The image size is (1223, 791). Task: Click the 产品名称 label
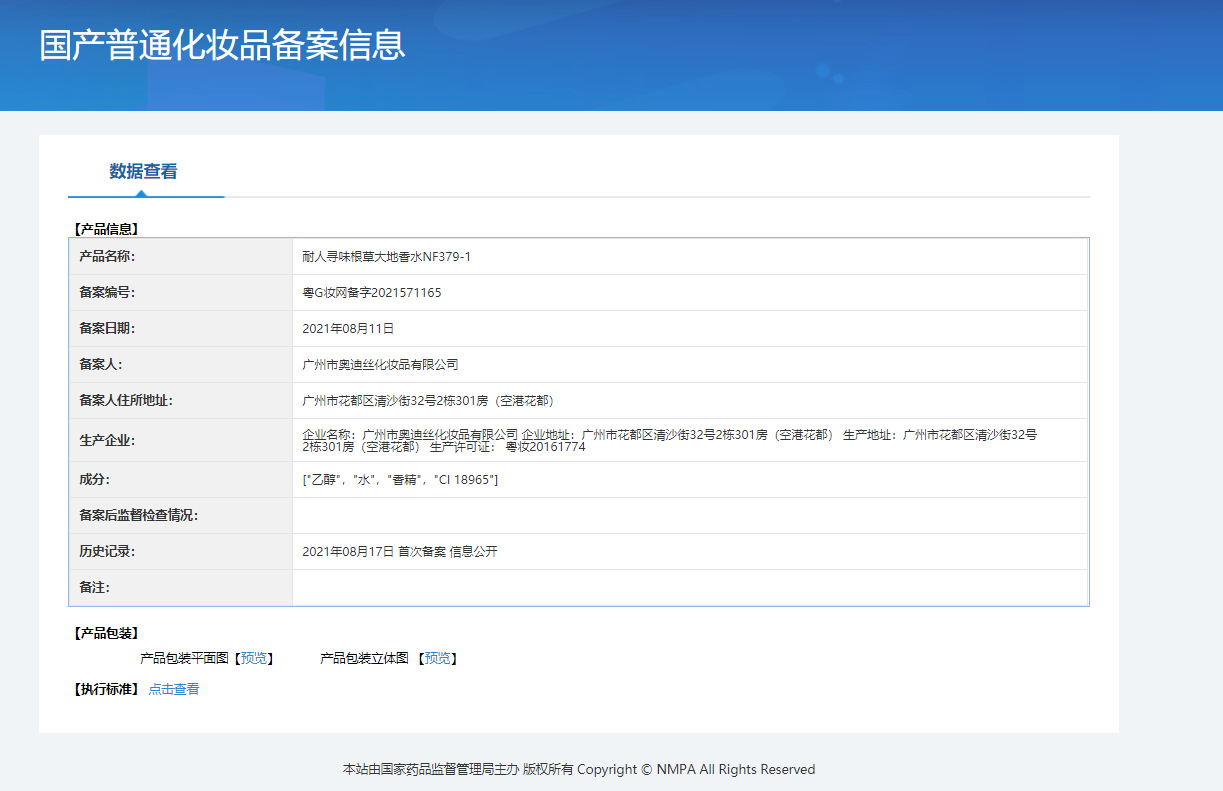click(x=107, y=257)
